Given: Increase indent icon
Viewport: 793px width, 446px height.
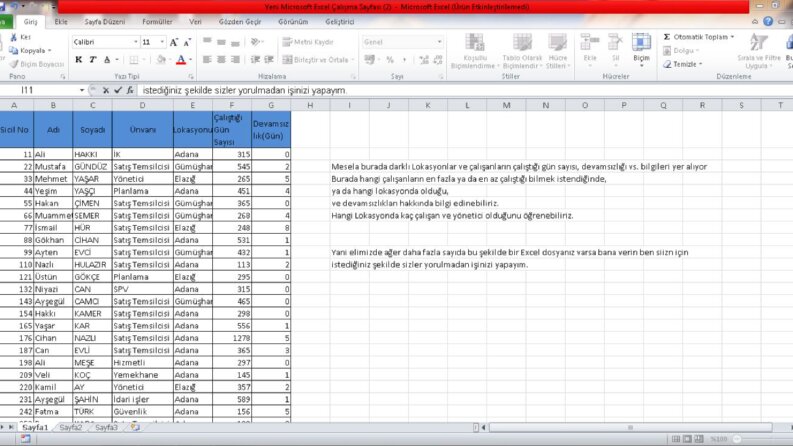Looking at the screenshot, I should (x=269, y=60).
